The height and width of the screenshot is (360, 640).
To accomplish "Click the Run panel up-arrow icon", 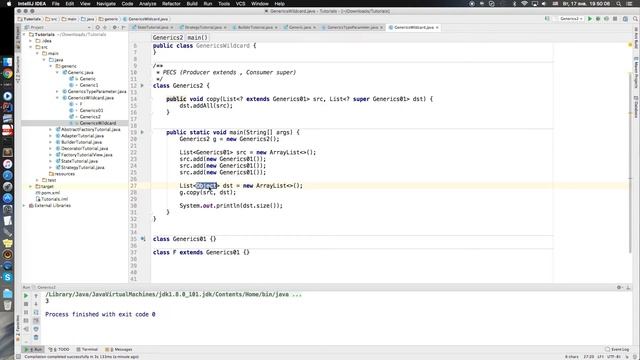I will (36, 296).
